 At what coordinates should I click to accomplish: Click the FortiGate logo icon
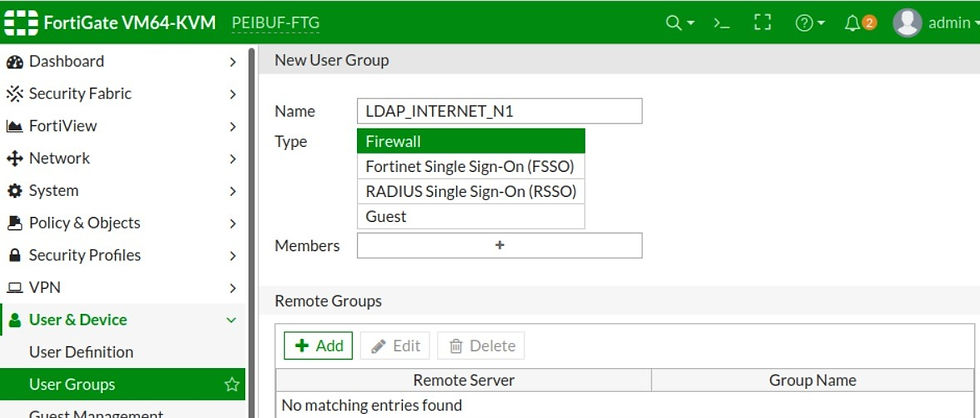tap(21, 22)
